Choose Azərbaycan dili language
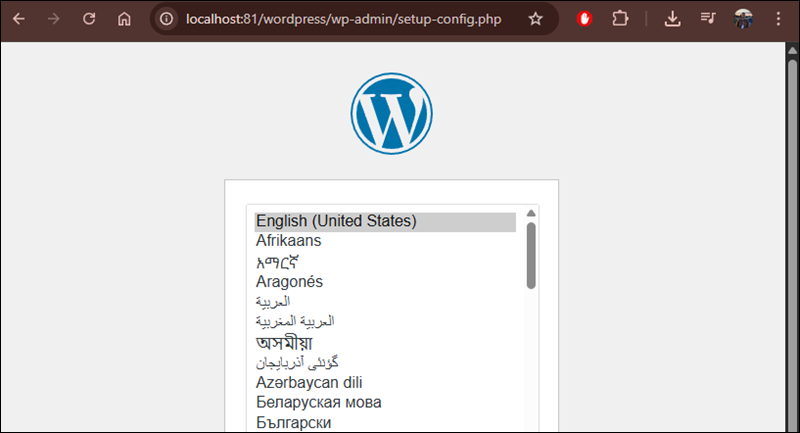The image size is (800, 433). [385, 383]
